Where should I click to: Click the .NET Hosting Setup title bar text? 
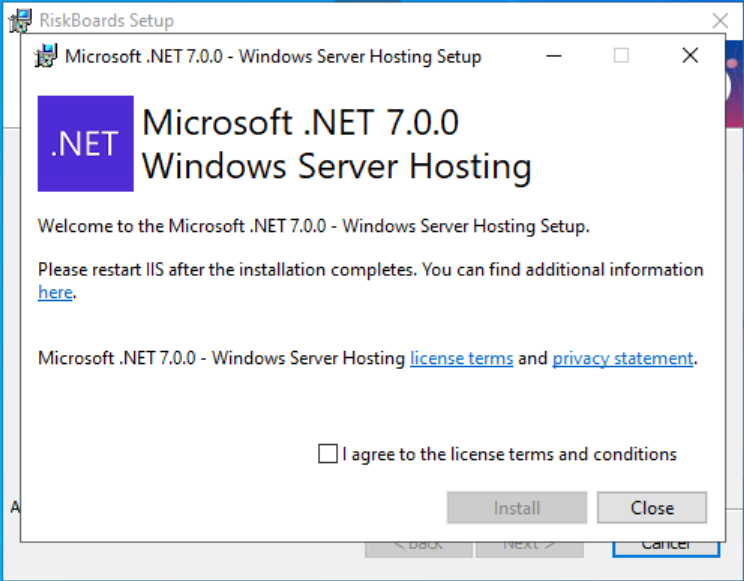pos(273,56)
